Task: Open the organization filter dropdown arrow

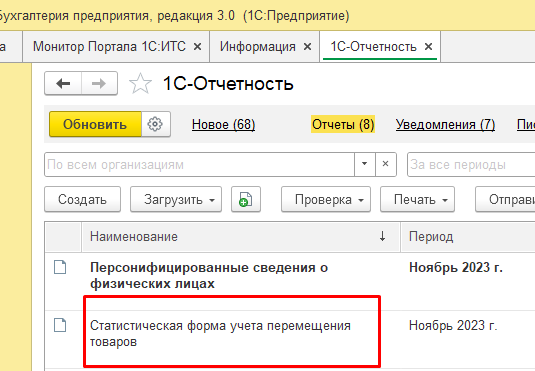Action: [x=364, y=165]
